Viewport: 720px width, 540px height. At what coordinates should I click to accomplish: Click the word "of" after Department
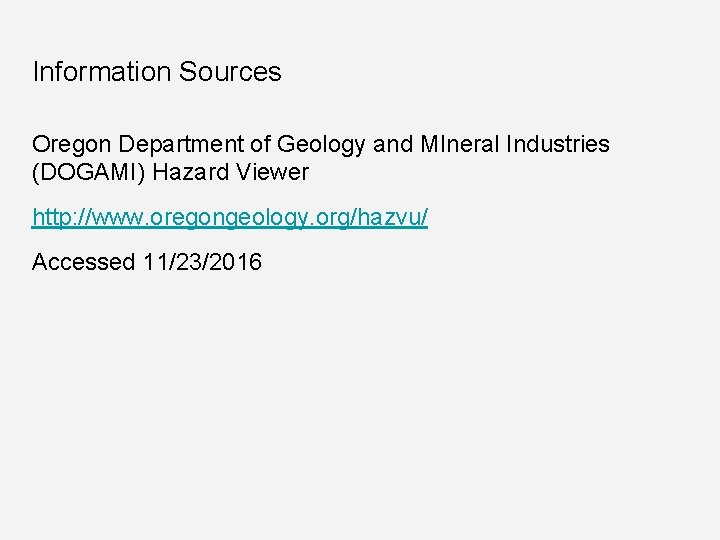coord(257,144)
